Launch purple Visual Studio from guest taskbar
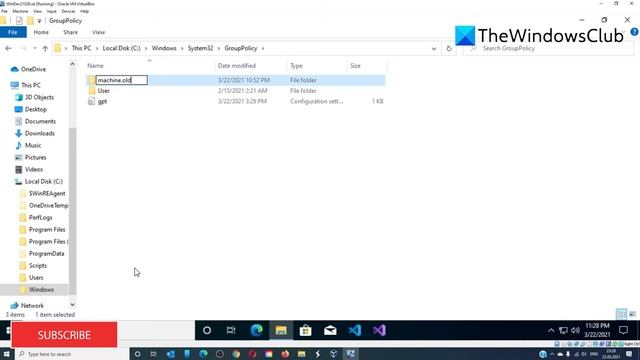The width and height of the screenshot is (640, 360). (x=379, y=331)
